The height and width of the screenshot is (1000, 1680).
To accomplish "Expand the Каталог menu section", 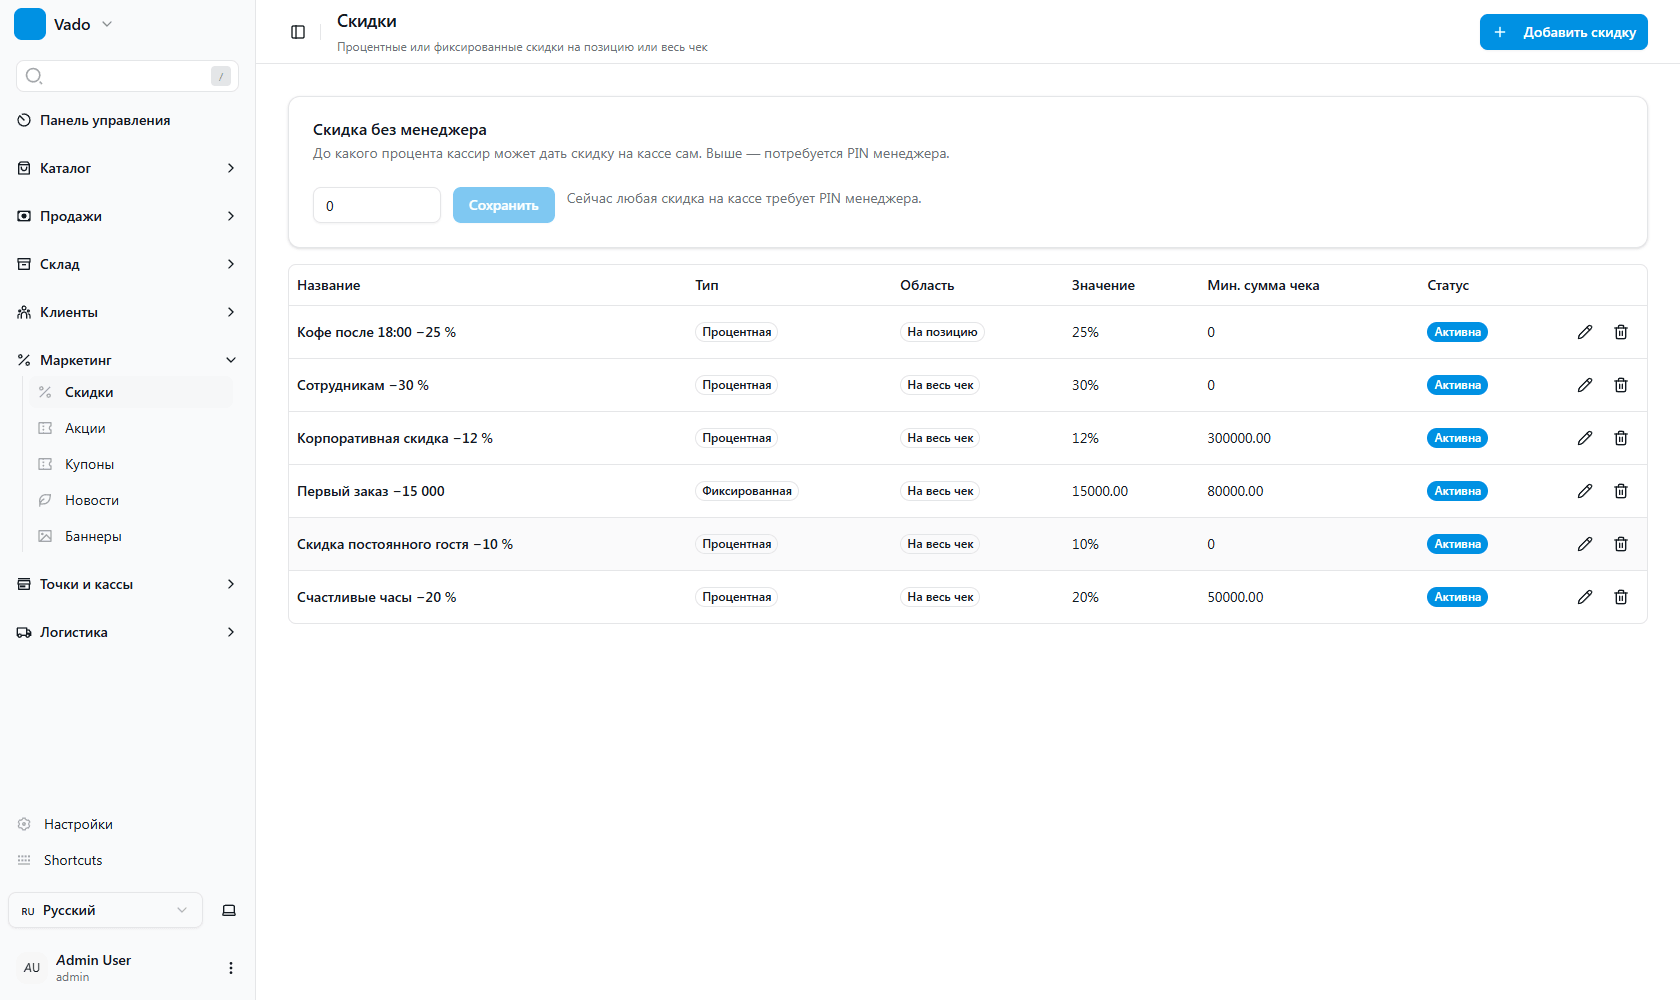I will click(128, 168).
